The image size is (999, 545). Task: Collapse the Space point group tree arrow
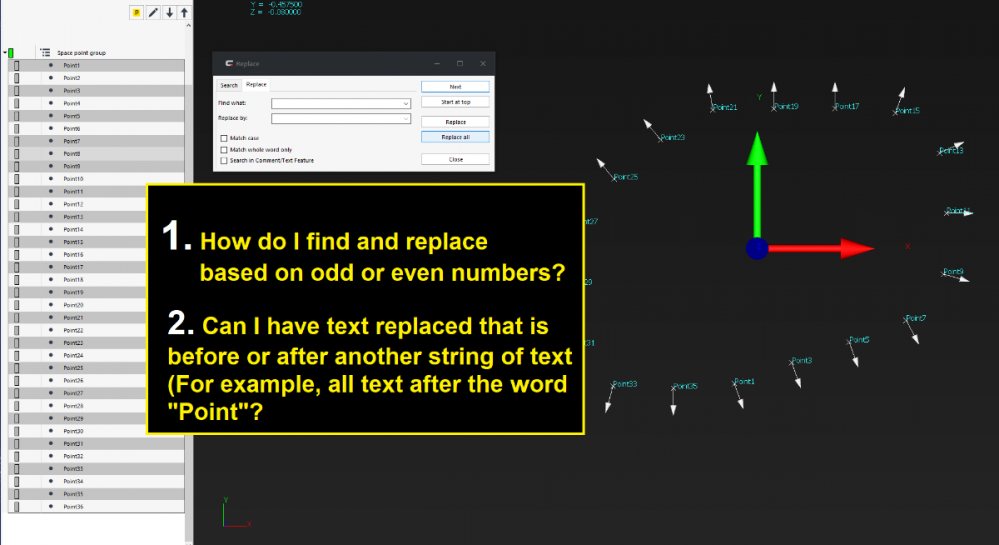(5, 53)
